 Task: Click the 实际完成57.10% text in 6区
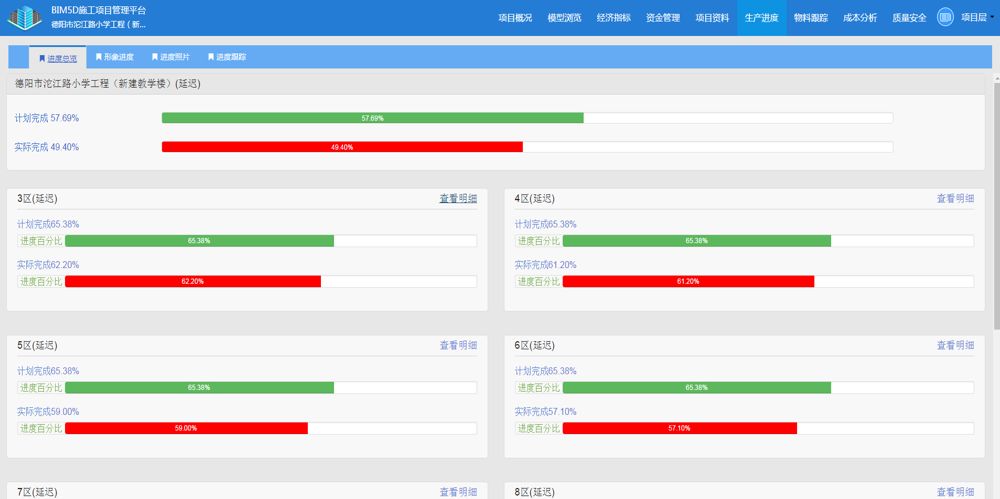(546, 412)
